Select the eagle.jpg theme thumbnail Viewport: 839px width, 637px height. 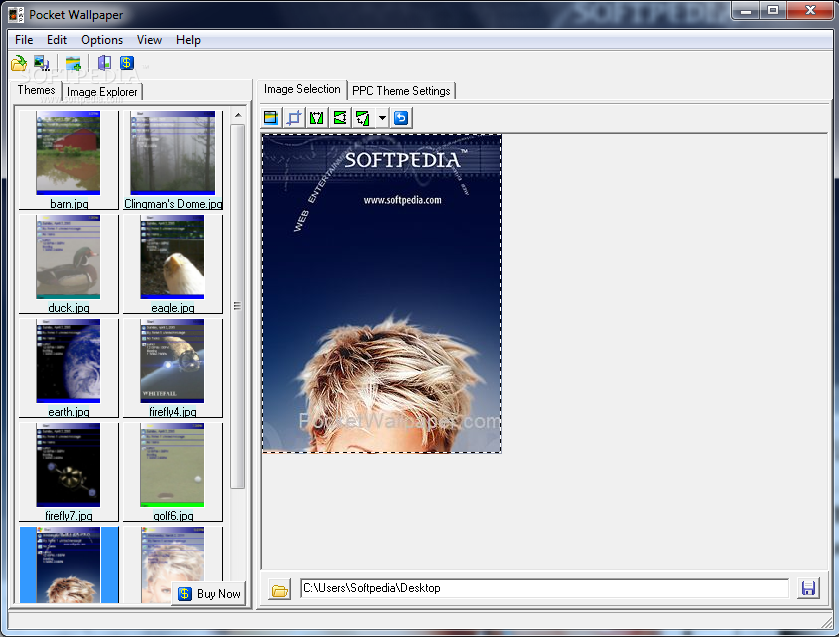tap(173, 263)
